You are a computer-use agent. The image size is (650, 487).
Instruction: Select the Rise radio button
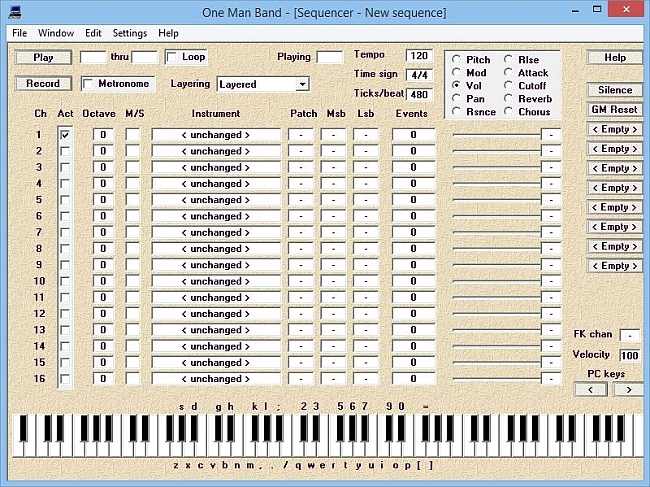click(x=508, y=59)
